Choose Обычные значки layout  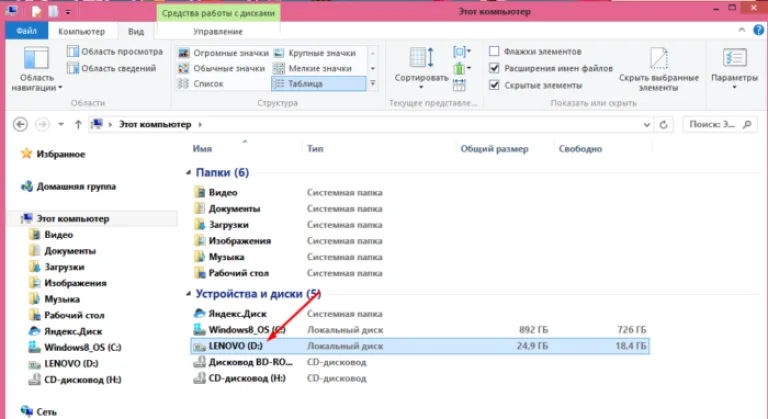[x=221, y=68]
